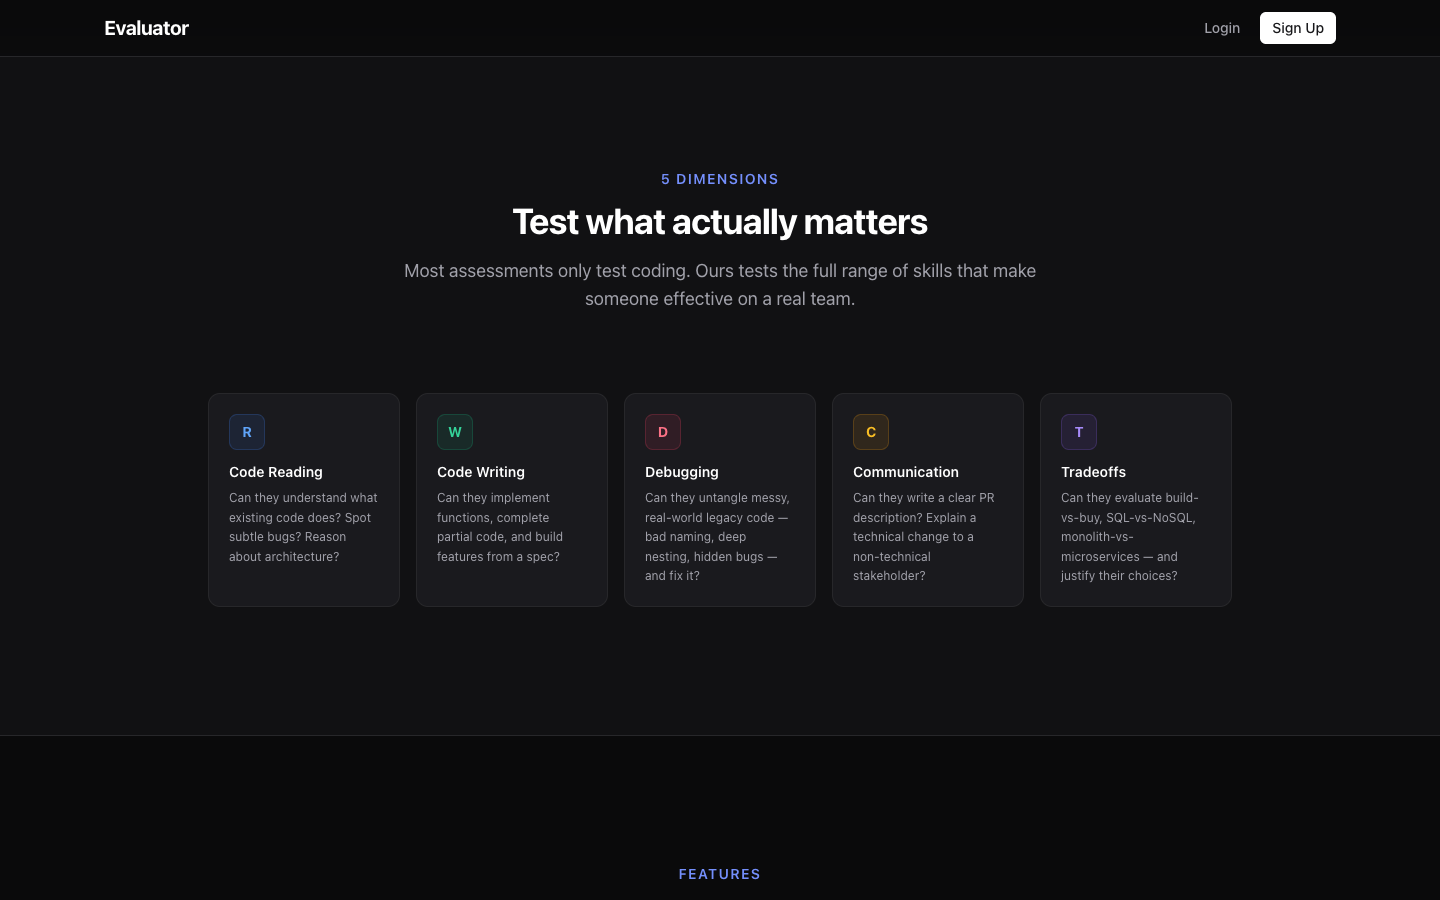Select the purple T Tradeoffs icon
The height and width of the screenshot is (900, 1440).
(1079, 432)
